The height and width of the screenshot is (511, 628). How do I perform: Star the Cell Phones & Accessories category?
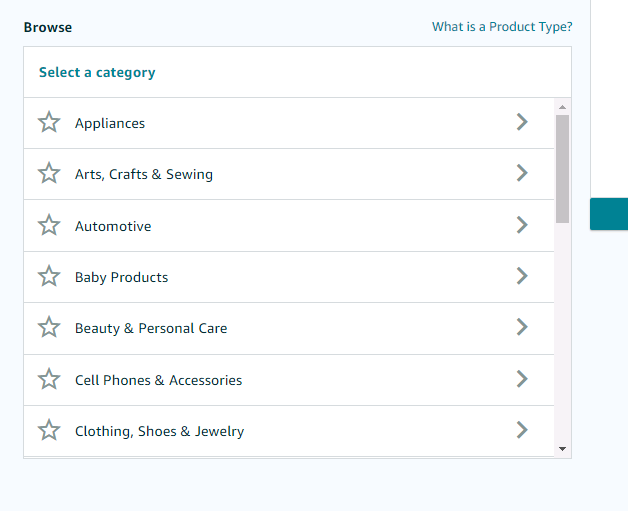click(49, 380)
